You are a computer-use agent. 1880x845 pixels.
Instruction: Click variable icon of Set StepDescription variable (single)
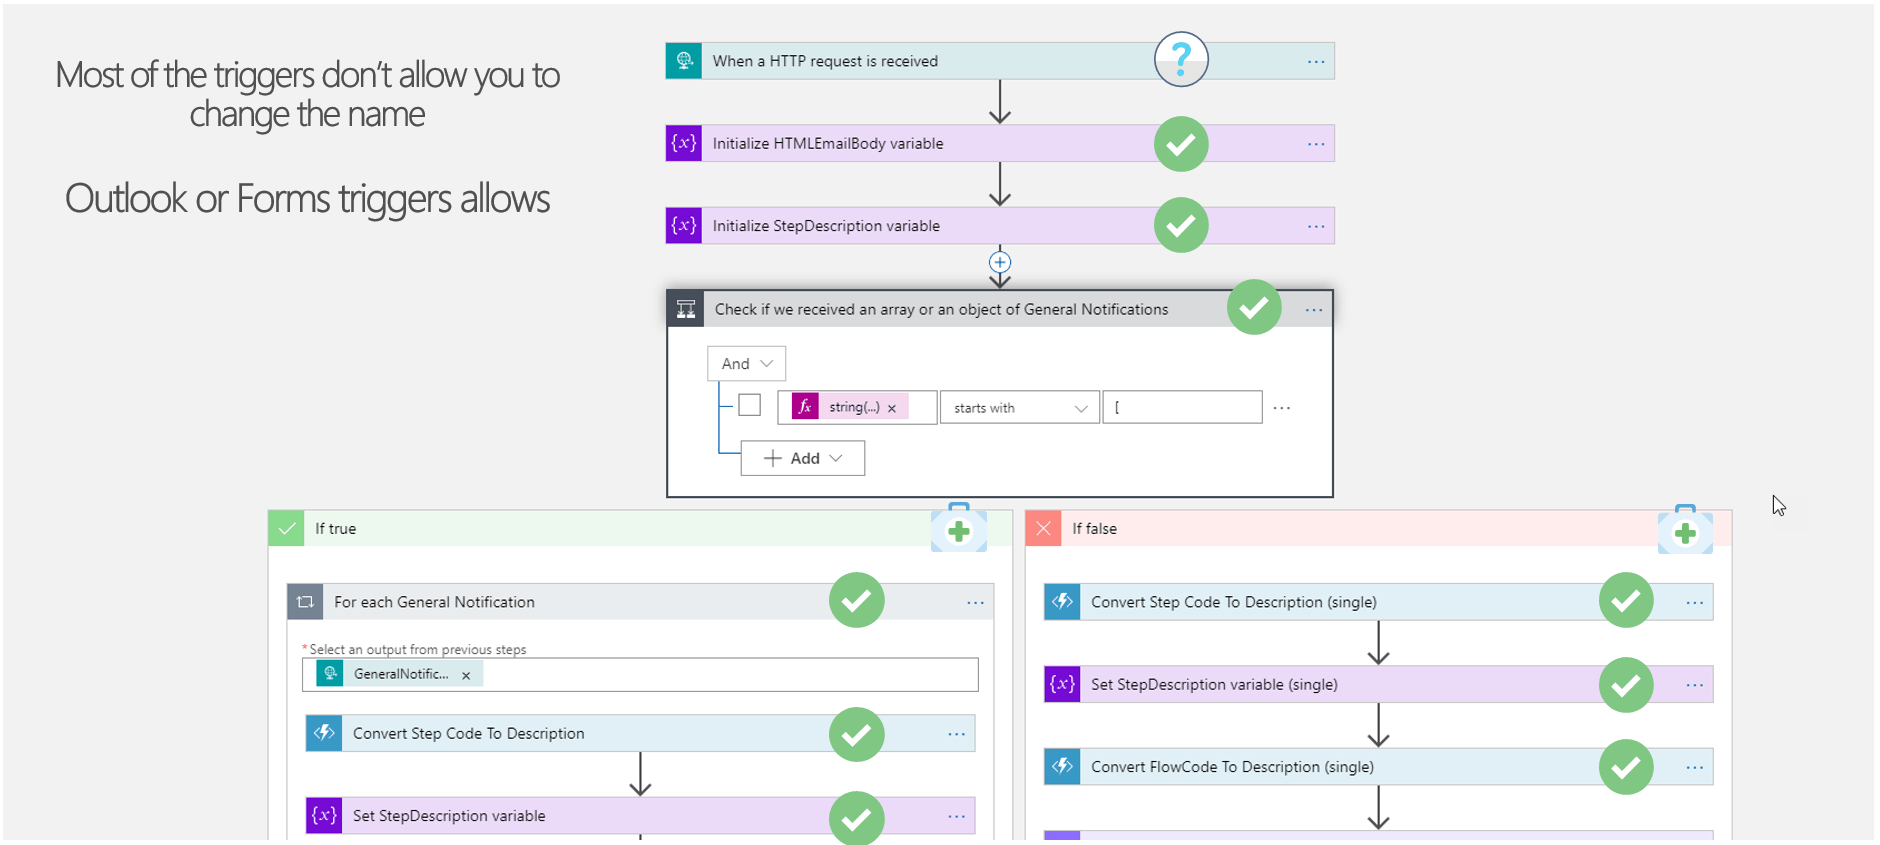click(x=1062, y=684)
